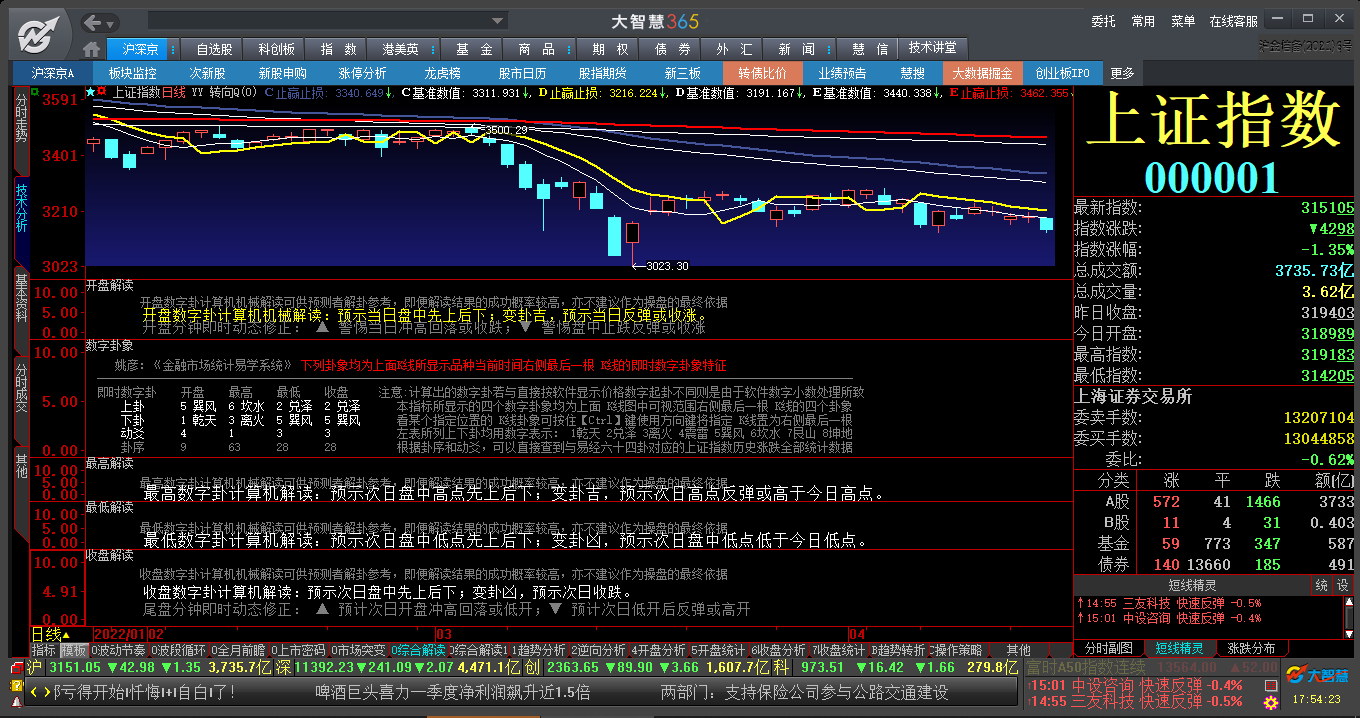
Task: Go back using the arrow button
Action: [94, 22]
